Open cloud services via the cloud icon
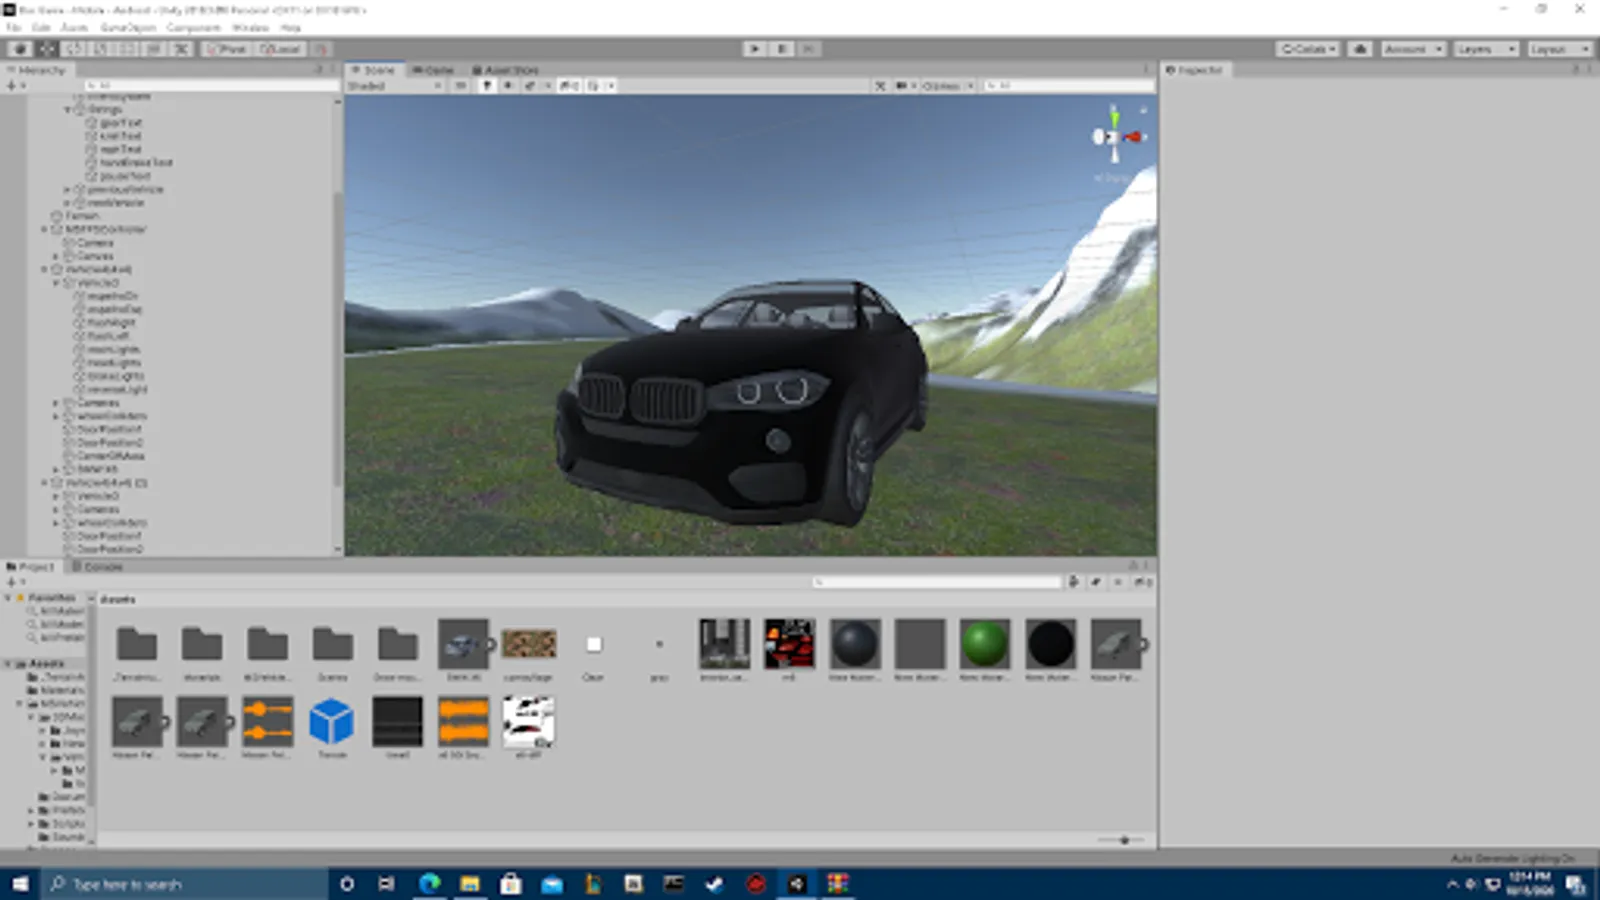The width and height of the screenshot is (1600, 900). tap(1360, 49)
